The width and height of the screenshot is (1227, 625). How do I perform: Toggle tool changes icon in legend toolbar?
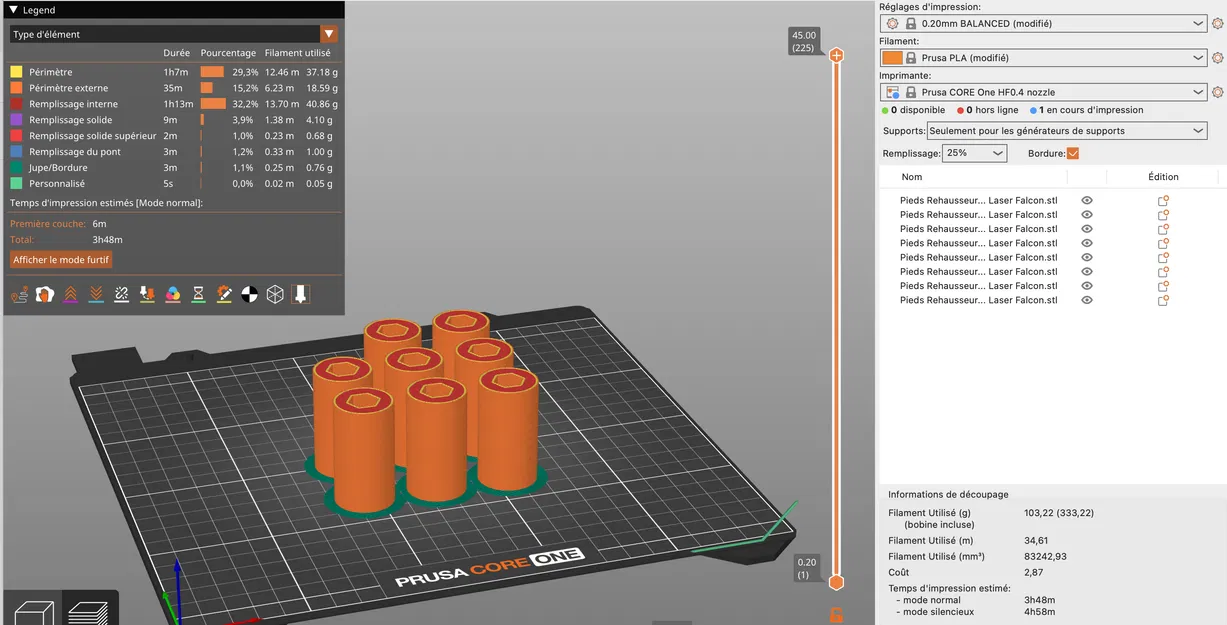(x=147, y=294)
